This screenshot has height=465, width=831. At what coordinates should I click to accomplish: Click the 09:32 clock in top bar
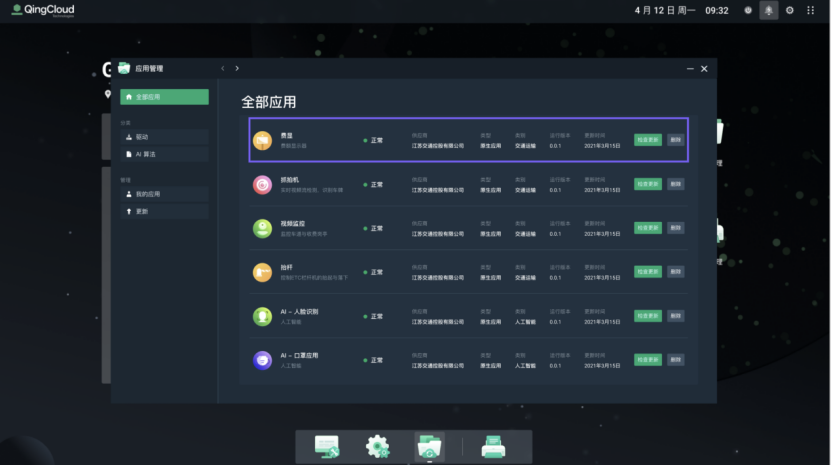click(717, 11)
